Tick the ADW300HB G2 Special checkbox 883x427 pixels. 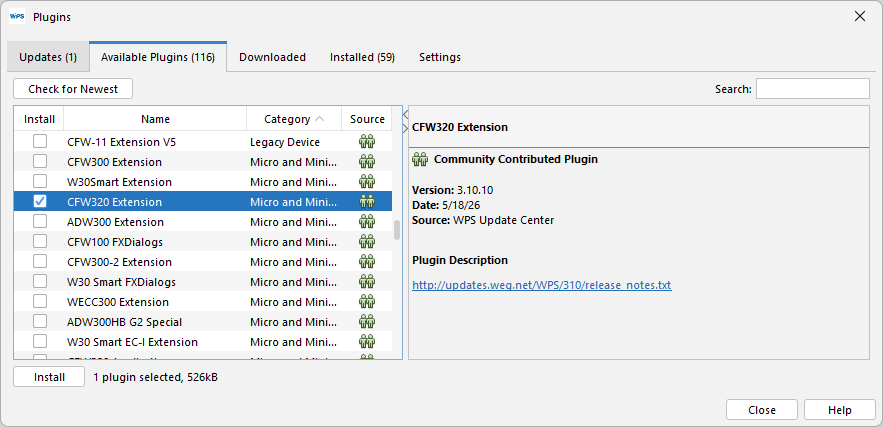pos(40,322)
